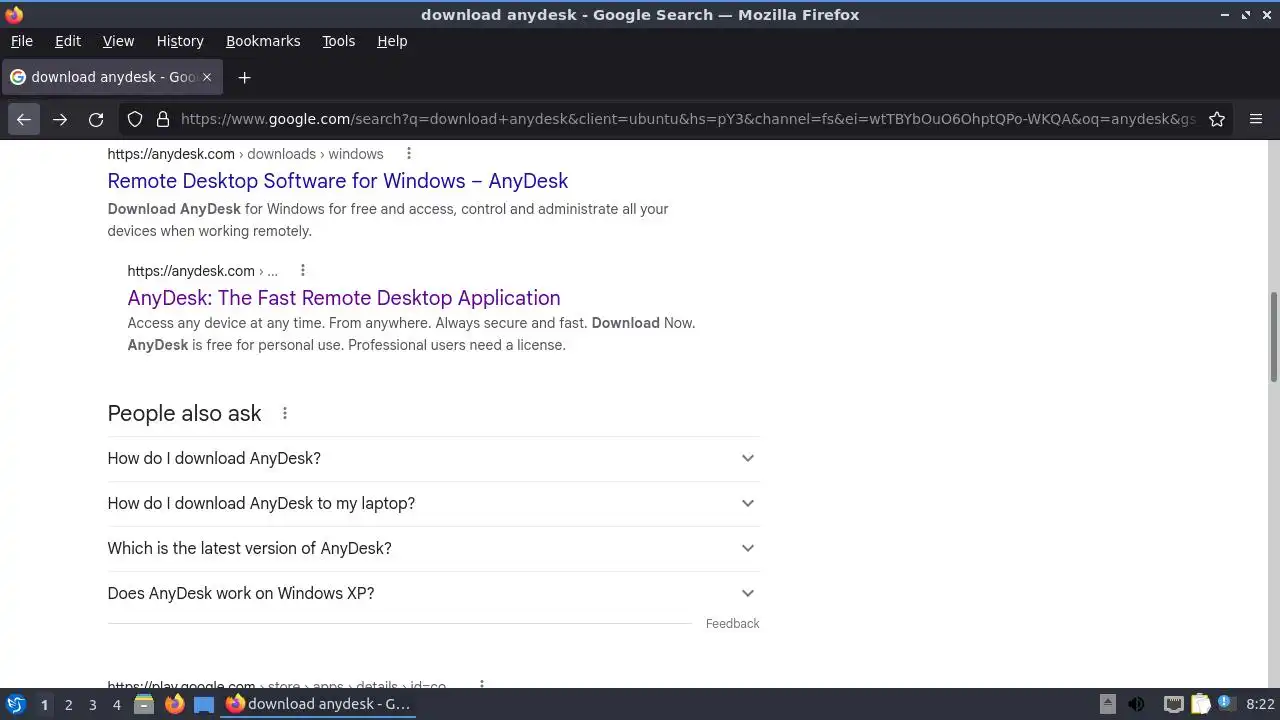
Task: Go back to the previous page
Action: tap(24, 119)
